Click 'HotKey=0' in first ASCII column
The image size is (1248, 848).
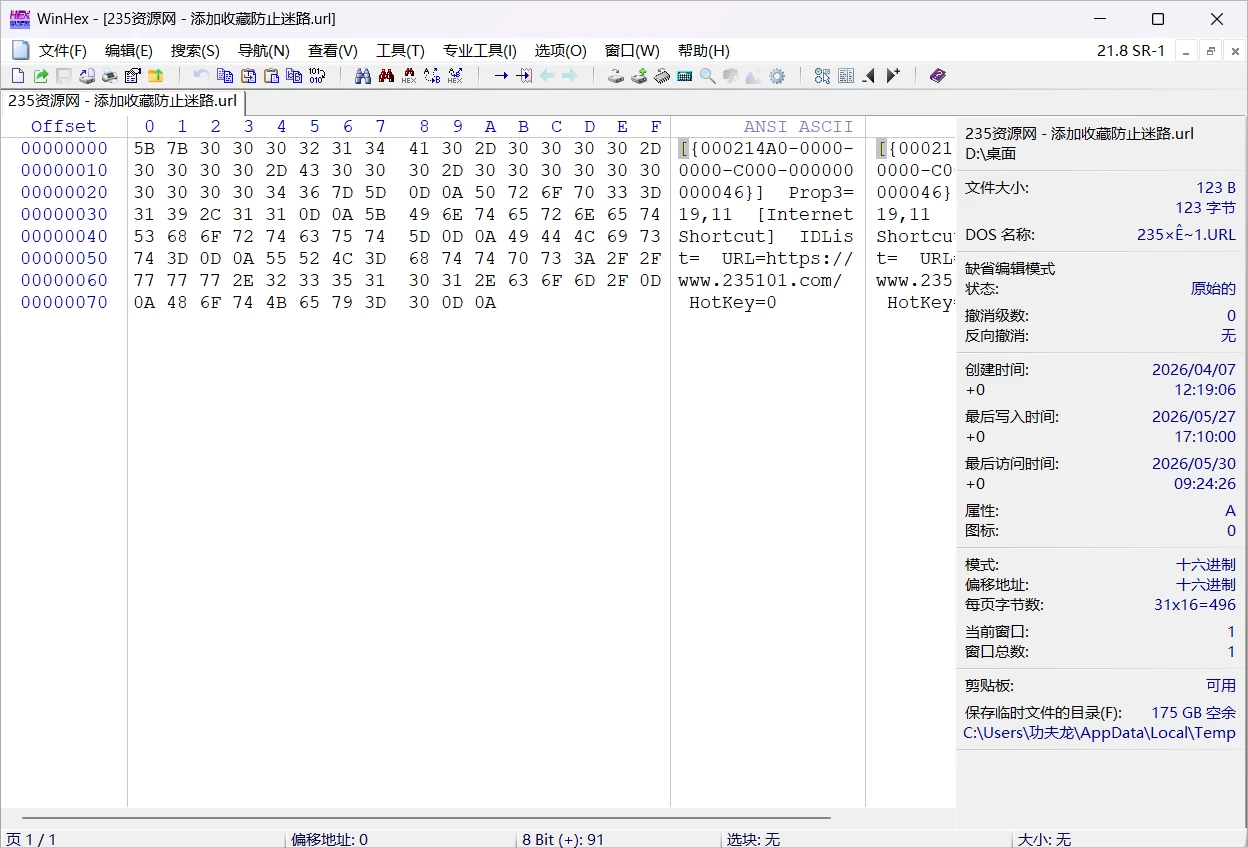pos(733,302)
